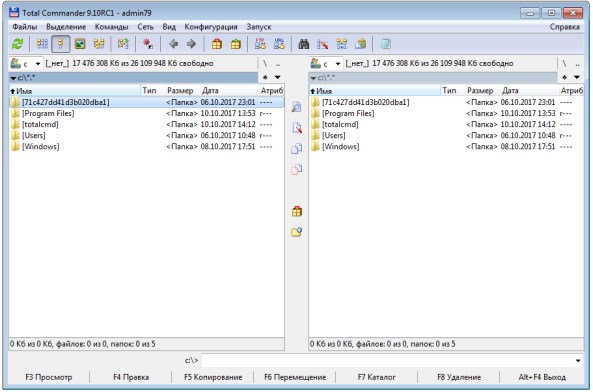Open right panel directory history arrow

pos(577,77)
